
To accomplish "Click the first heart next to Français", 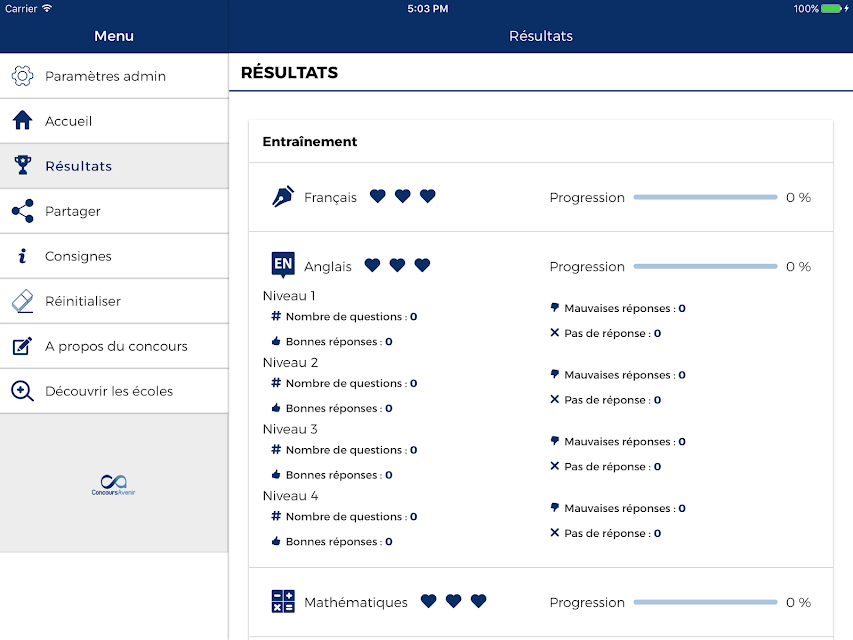I will [x=378, y=196].
